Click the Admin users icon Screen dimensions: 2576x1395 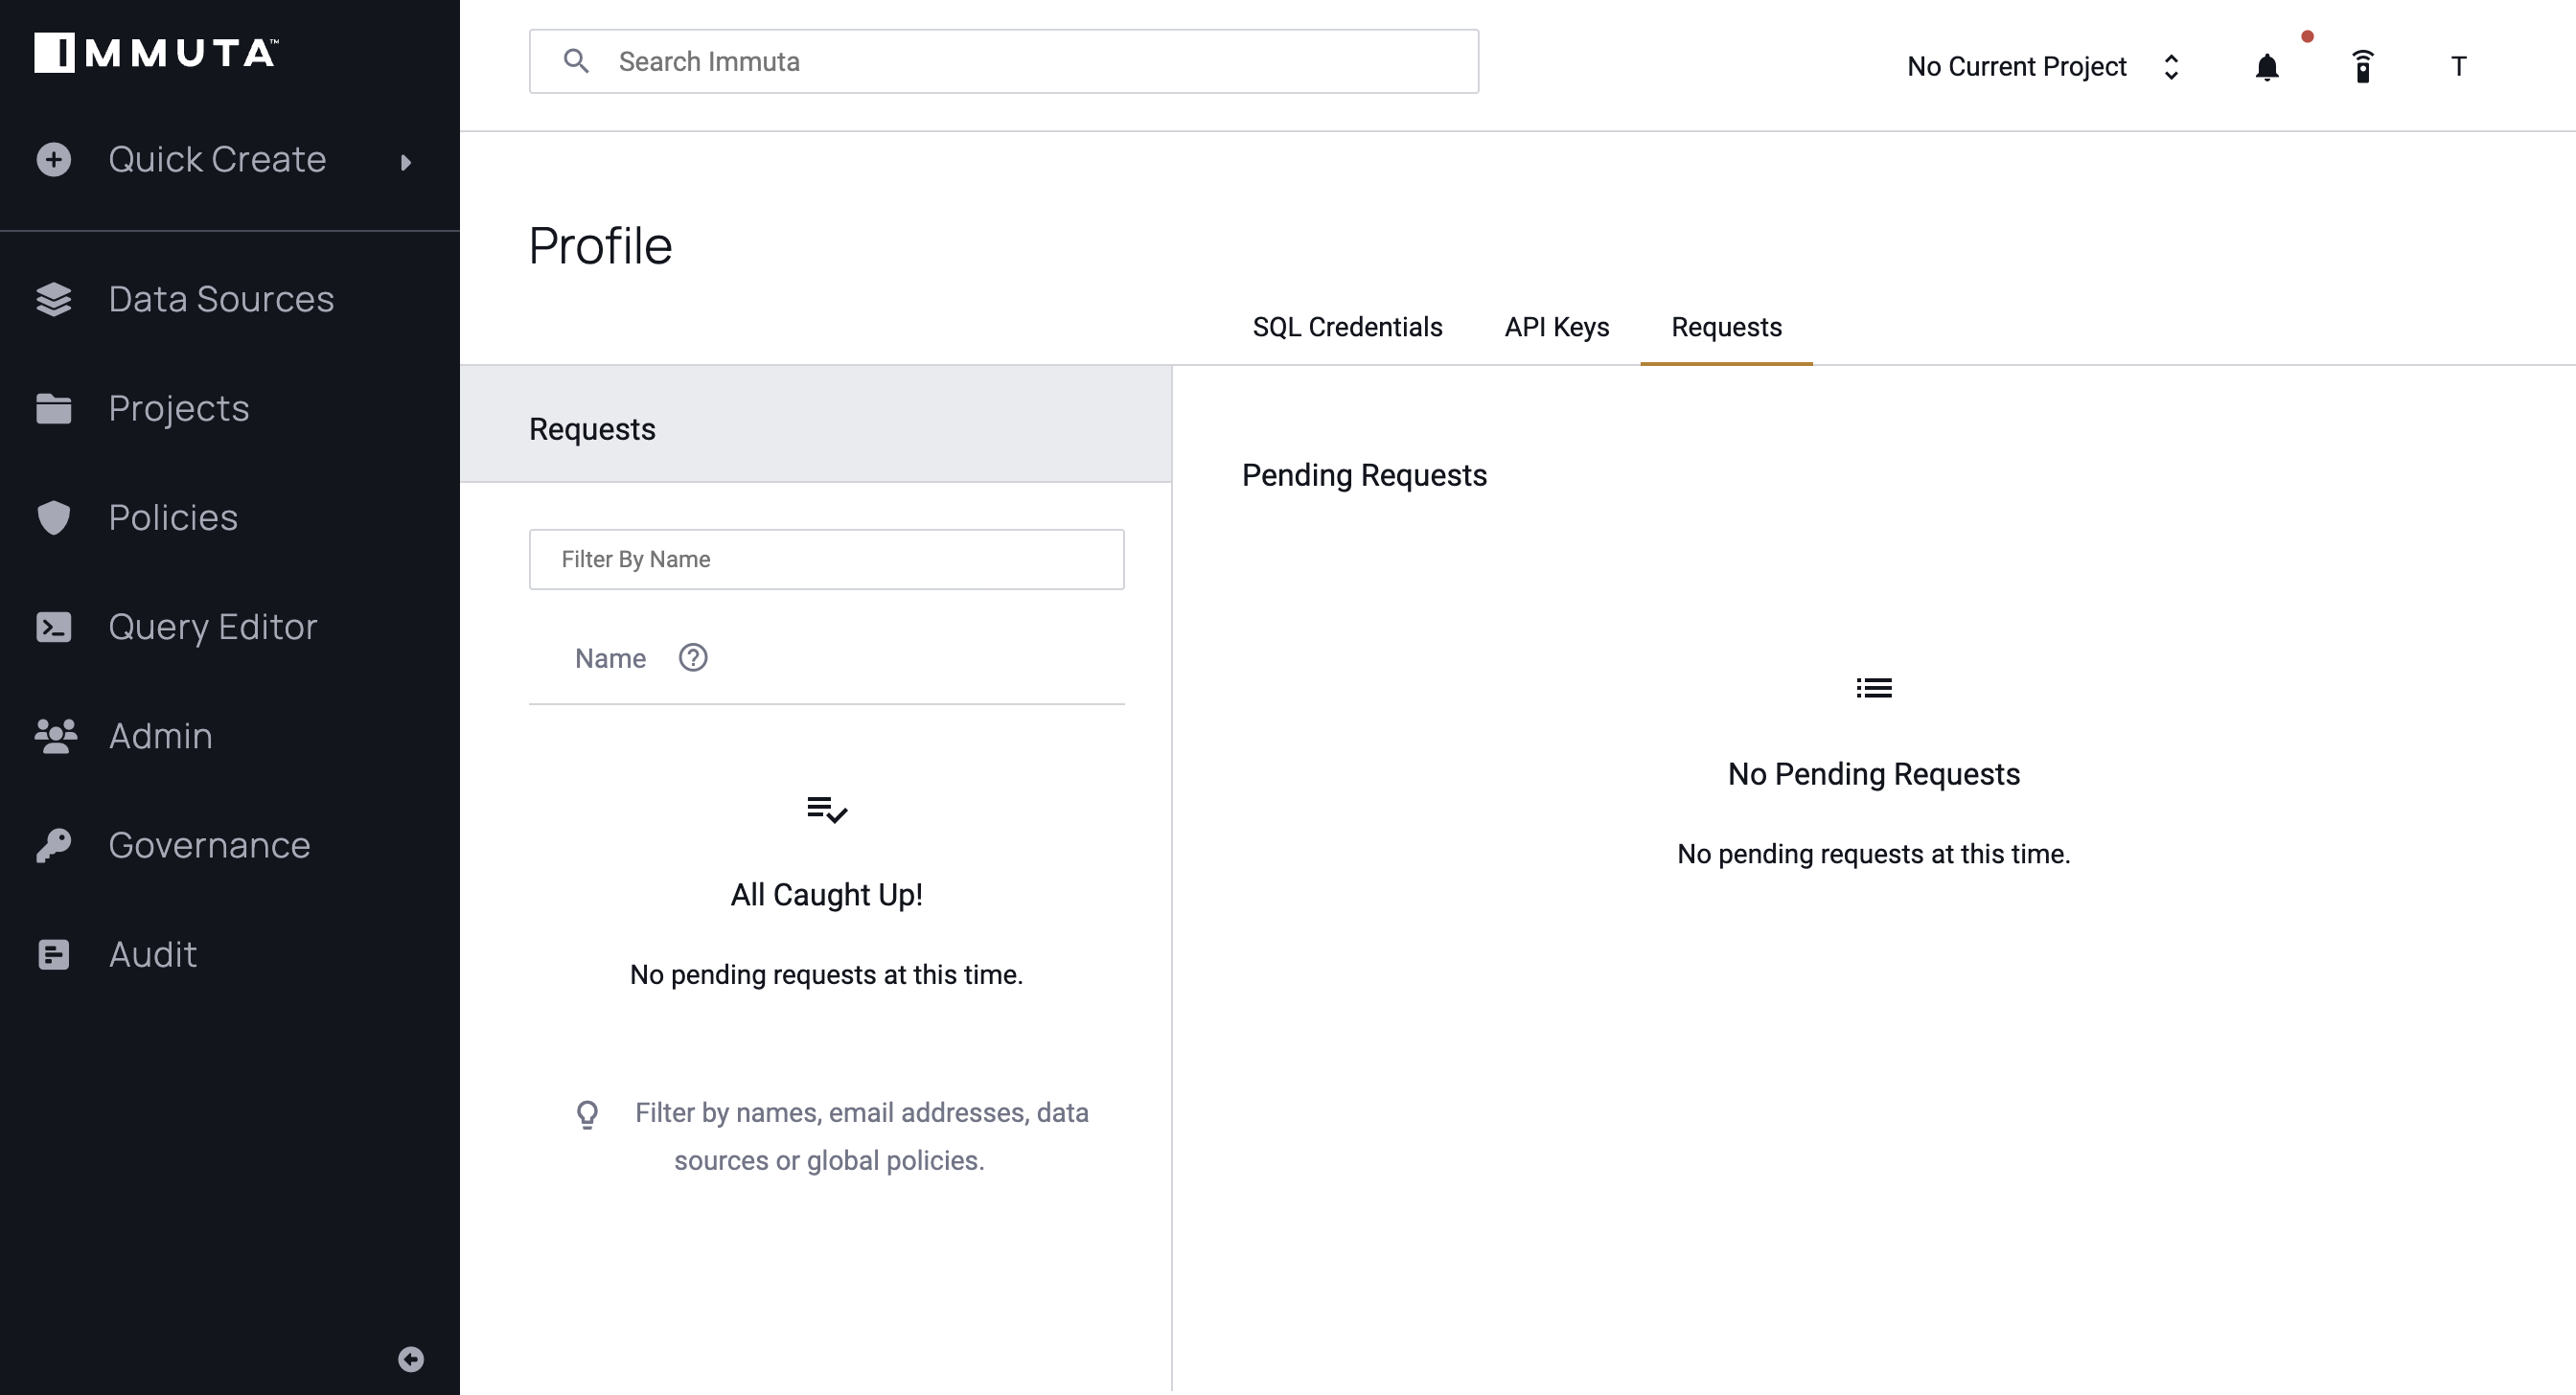click(x=56, y=736)
